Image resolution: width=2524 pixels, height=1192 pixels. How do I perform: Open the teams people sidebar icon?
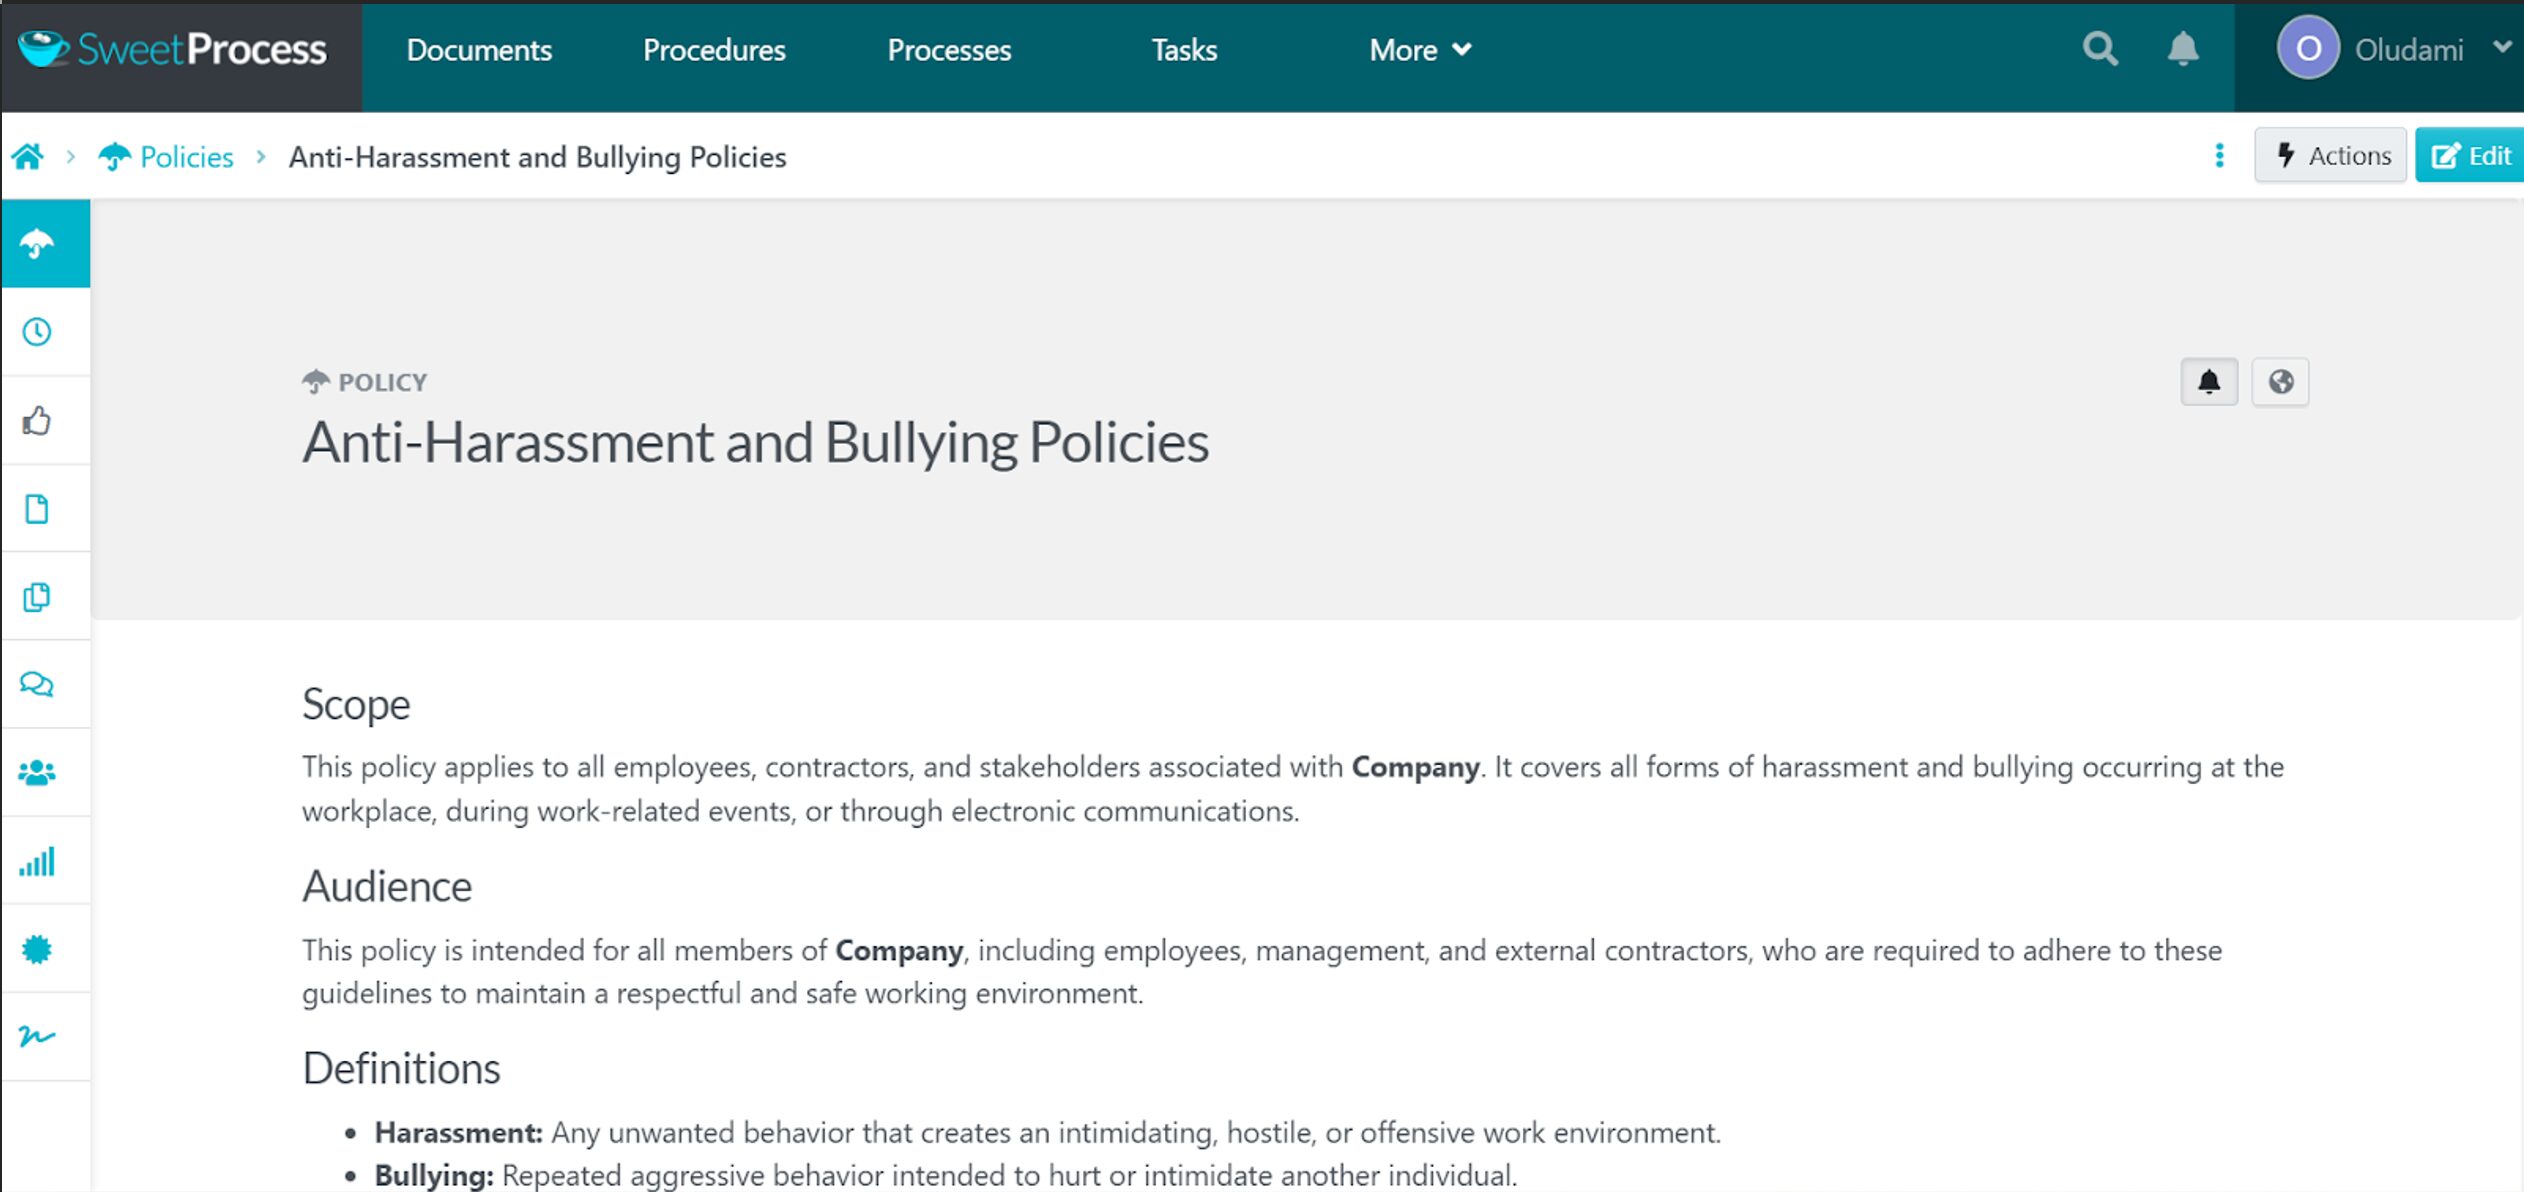click(38, 773)
